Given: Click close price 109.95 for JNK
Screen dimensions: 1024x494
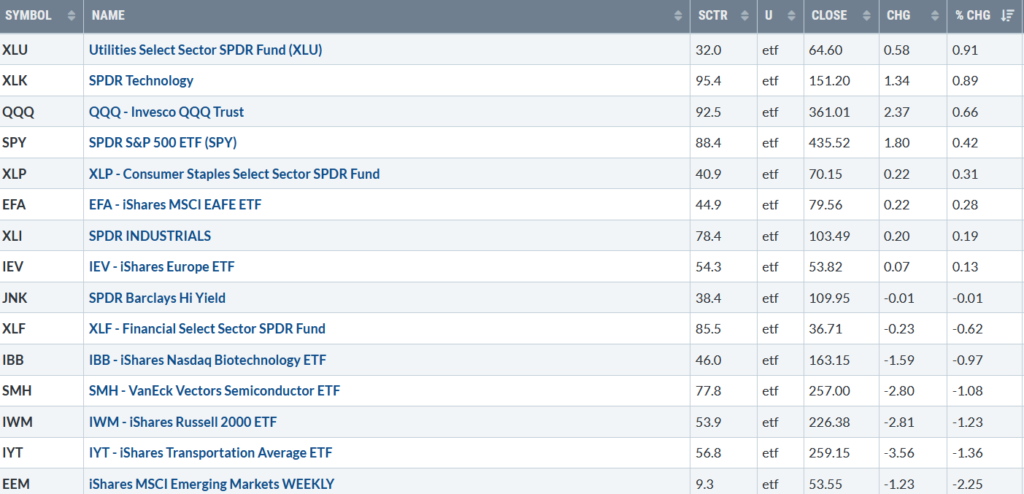Looking at the screenshot, I should (x=831, y=298).
